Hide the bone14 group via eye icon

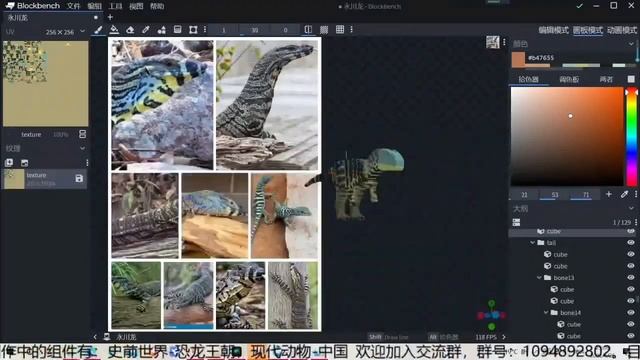coord(631,313)
